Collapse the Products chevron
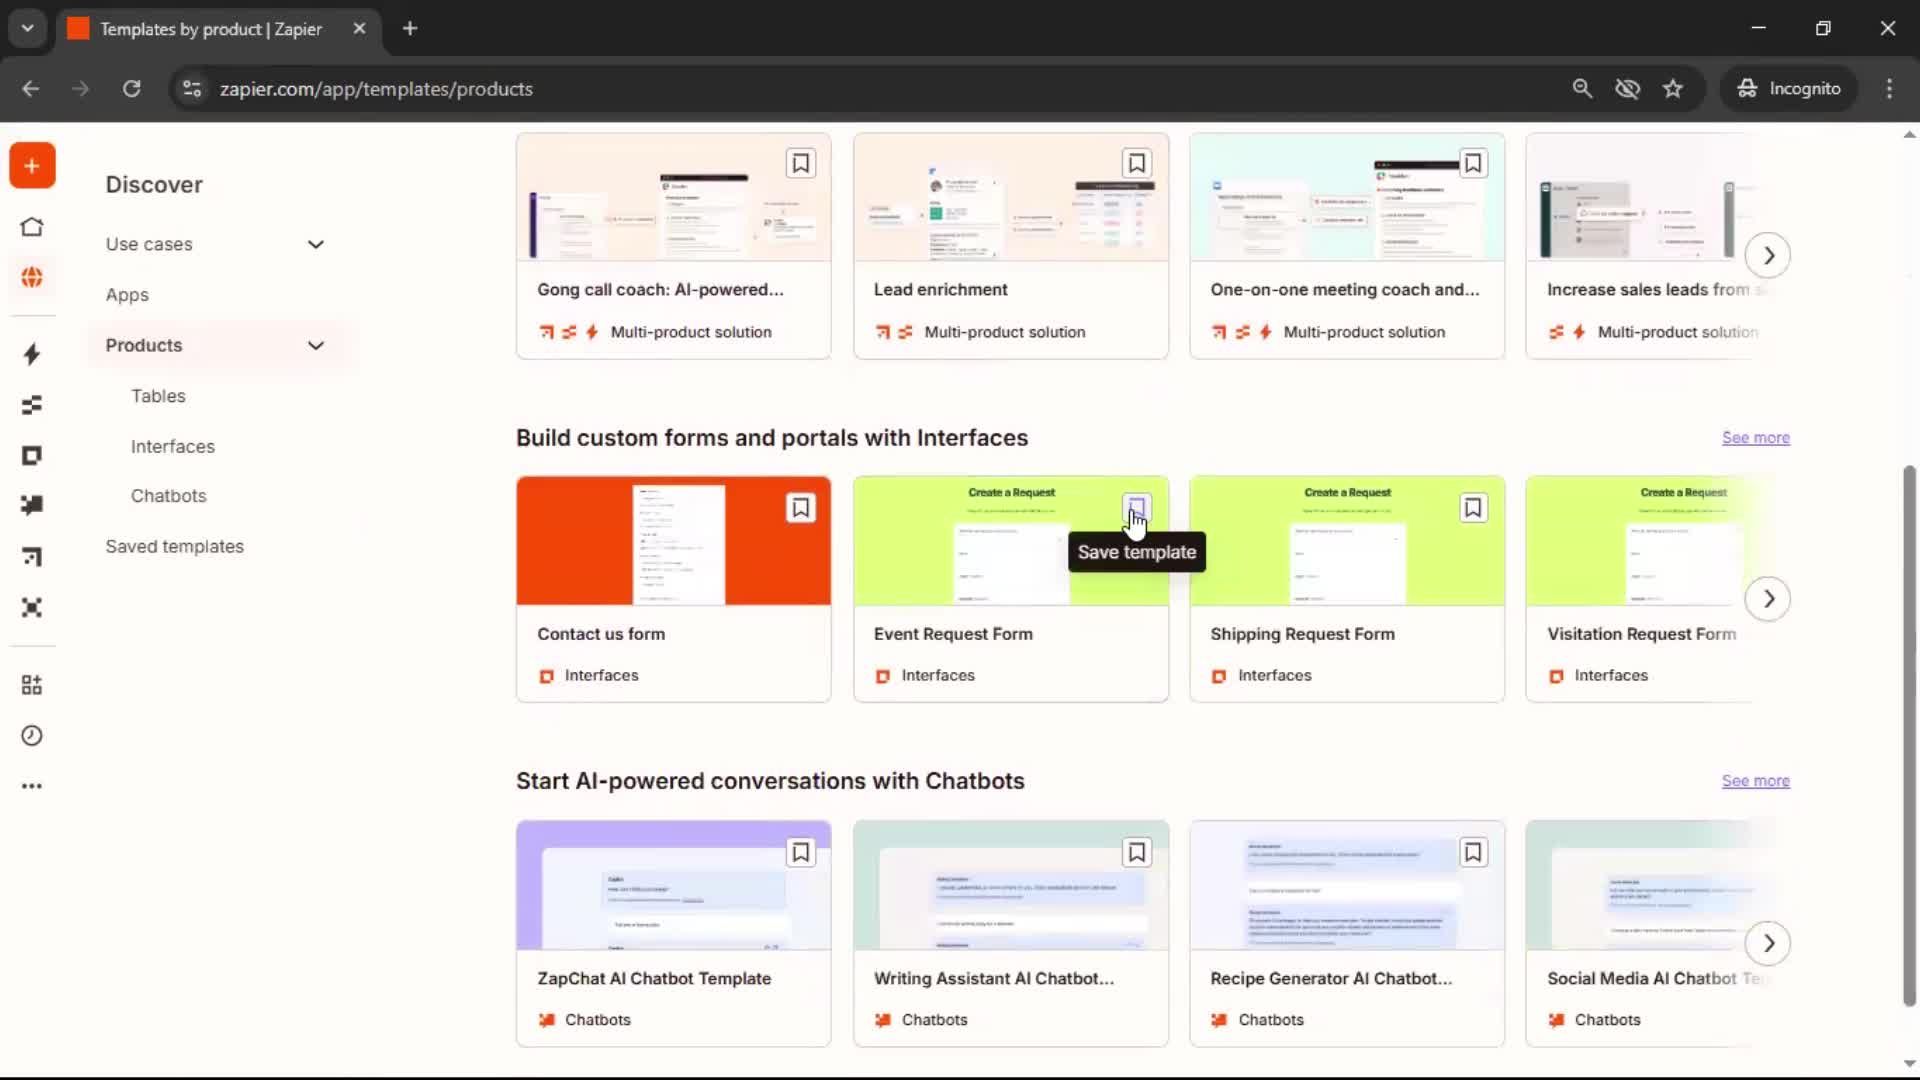The width and height of the screenshot is (1920, 1080). point(316,345)
